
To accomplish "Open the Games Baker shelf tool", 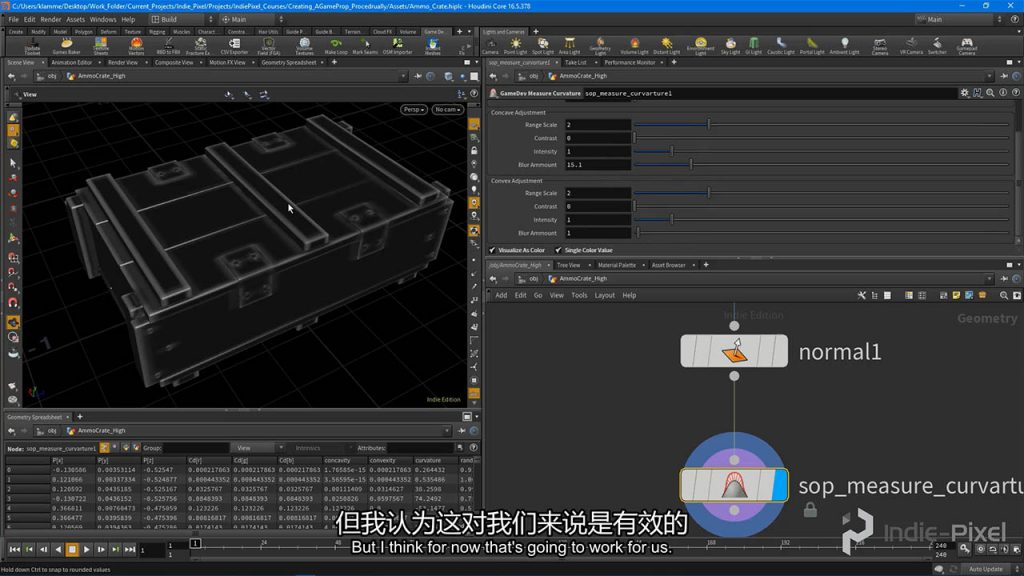I will click(66, 46).
